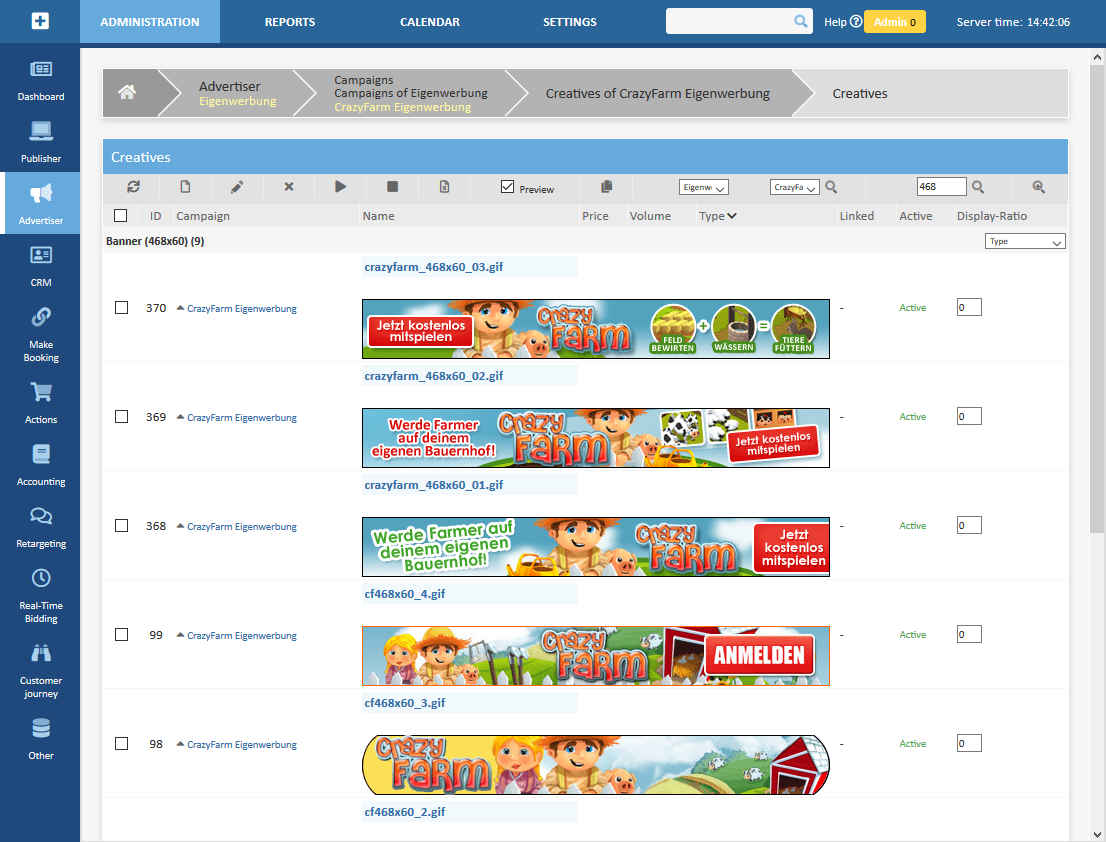Switch to the Calendar tab

coord(430,21)
